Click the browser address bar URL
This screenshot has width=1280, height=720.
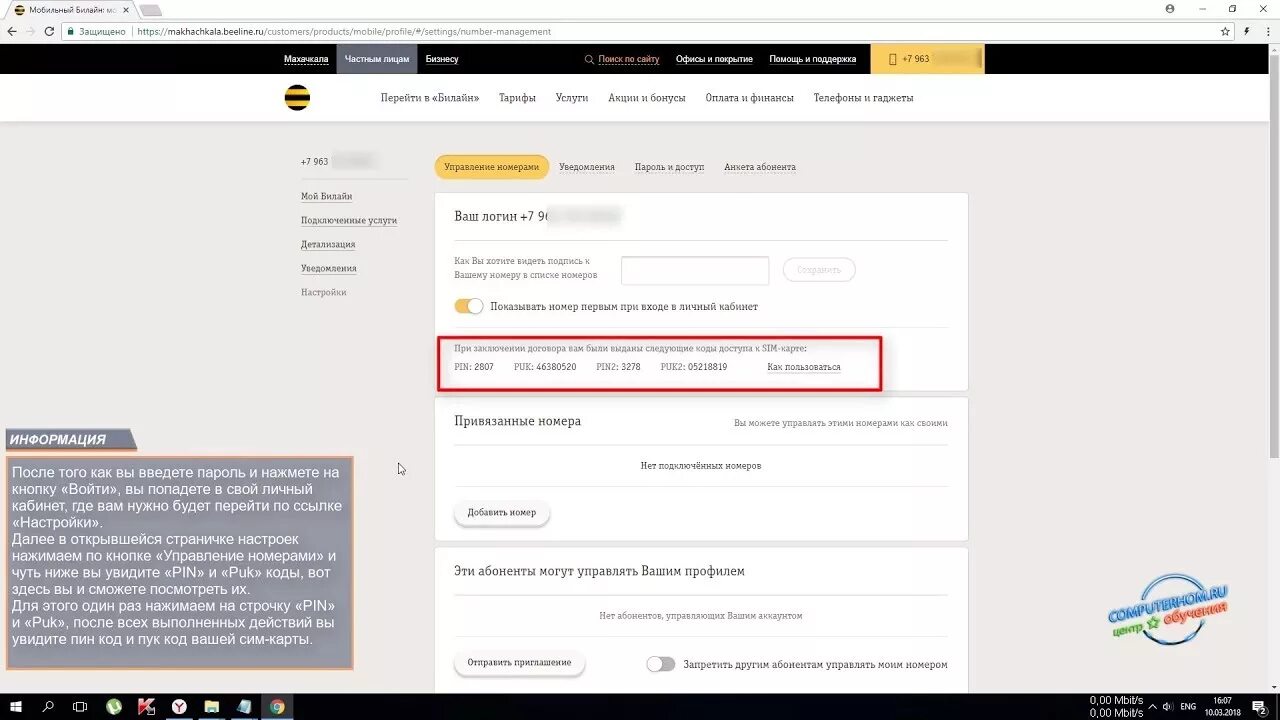coord(344,31)
